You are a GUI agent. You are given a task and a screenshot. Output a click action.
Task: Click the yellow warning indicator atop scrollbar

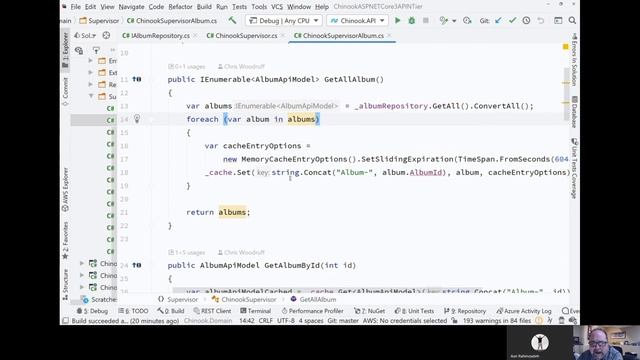pos(566,47)
